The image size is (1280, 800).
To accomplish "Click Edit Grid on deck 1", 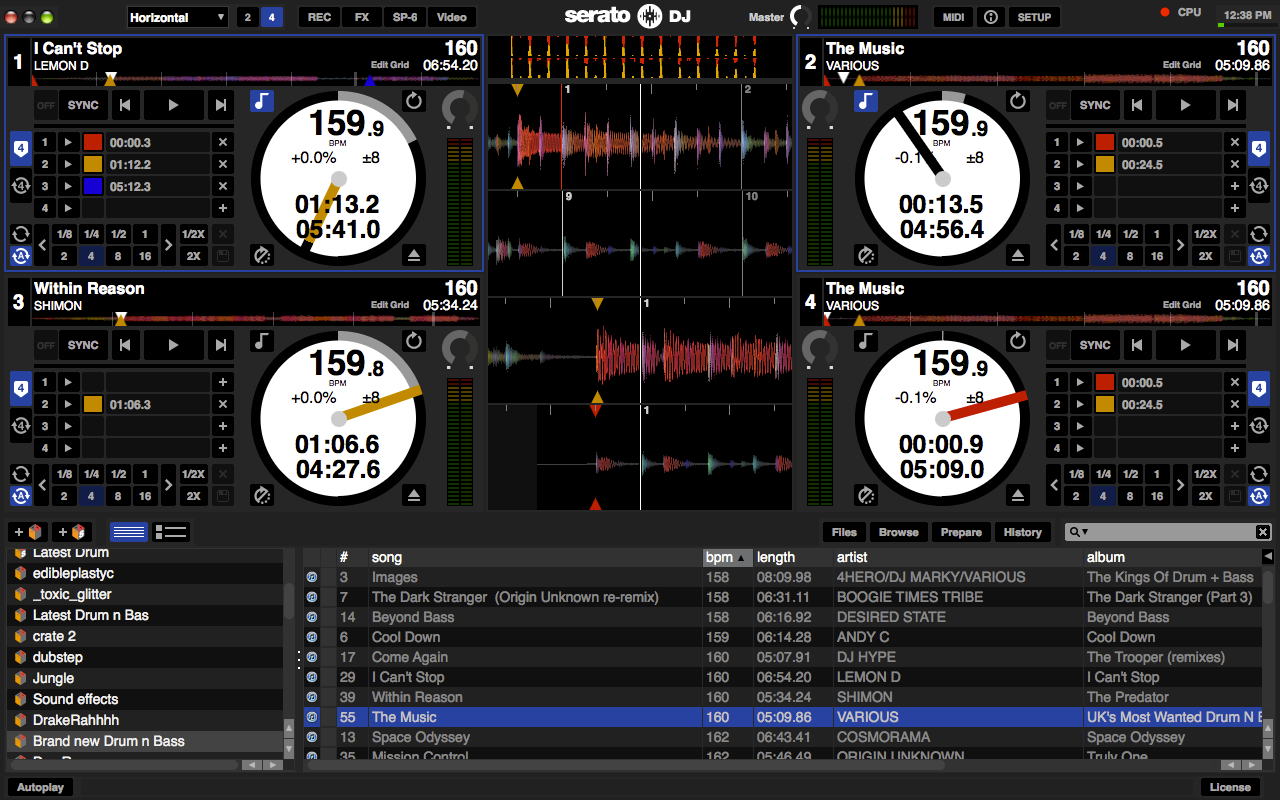I will pos(390,65).
